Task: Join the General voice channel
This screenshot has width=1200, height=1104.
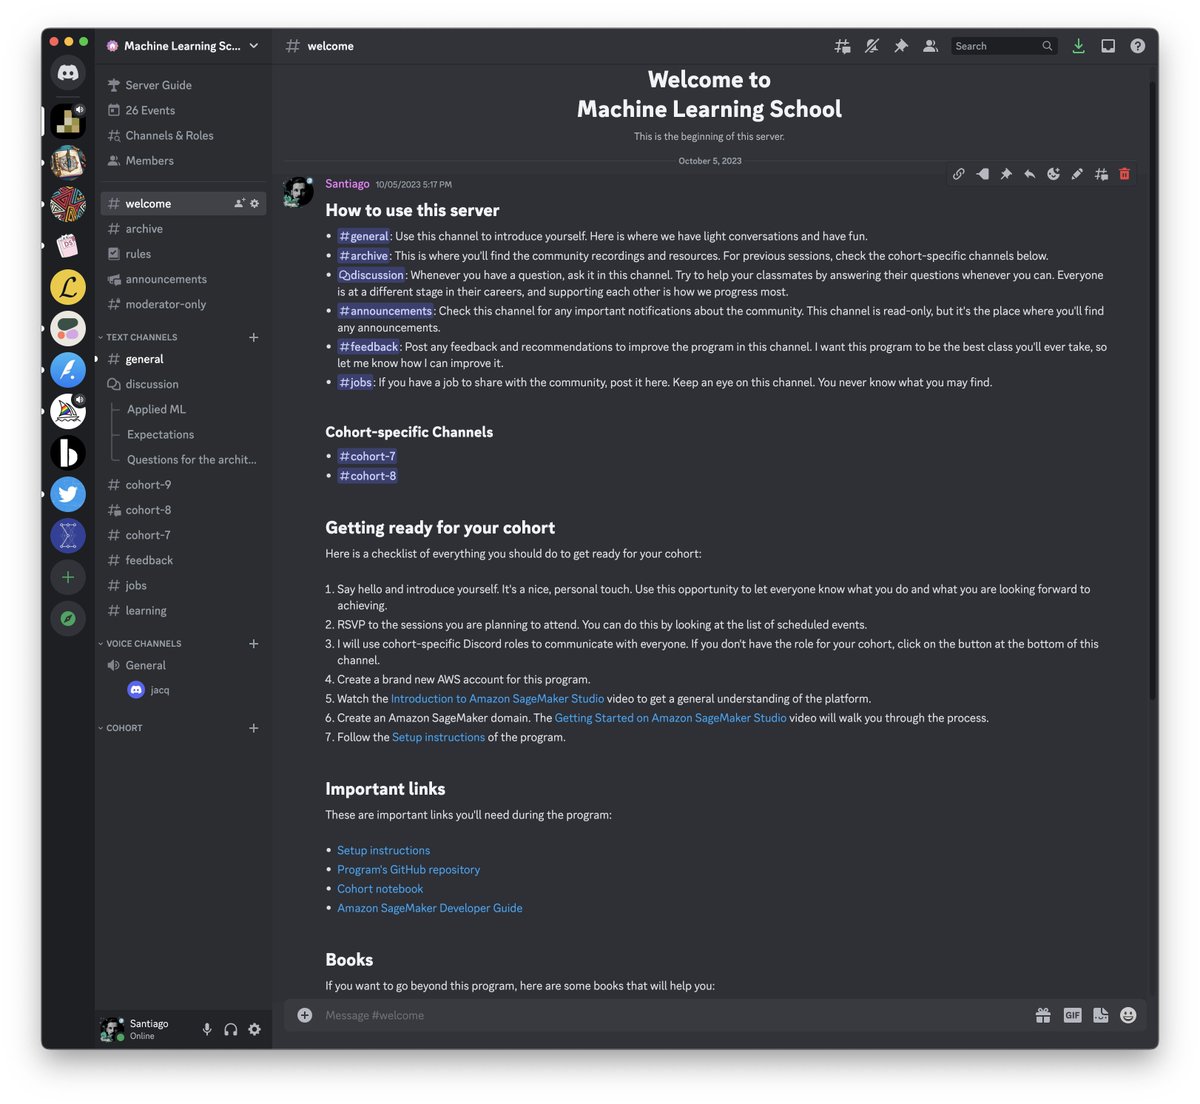Action: coord(183,665)
